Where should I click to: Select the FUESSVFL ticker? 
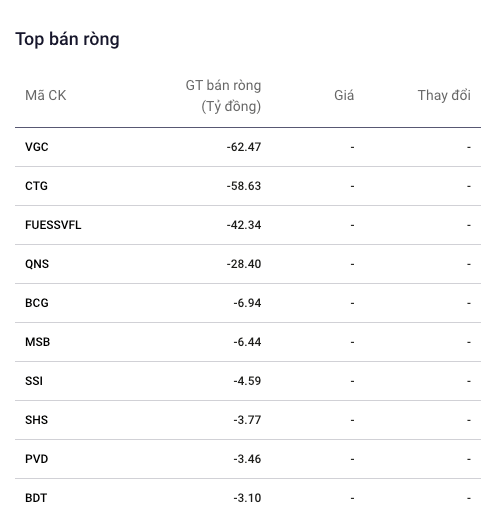(53, 225)
